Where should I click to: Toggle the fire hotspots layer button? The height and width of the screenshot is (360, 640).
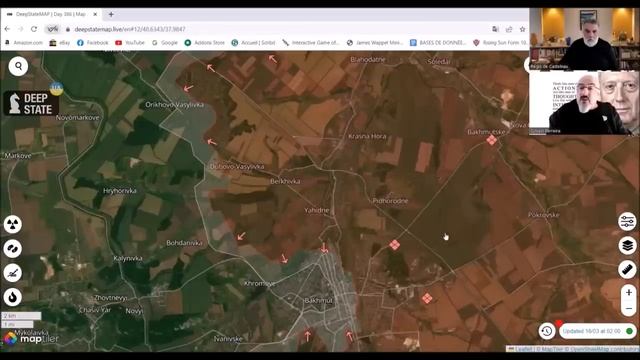[x=13, y=297]
